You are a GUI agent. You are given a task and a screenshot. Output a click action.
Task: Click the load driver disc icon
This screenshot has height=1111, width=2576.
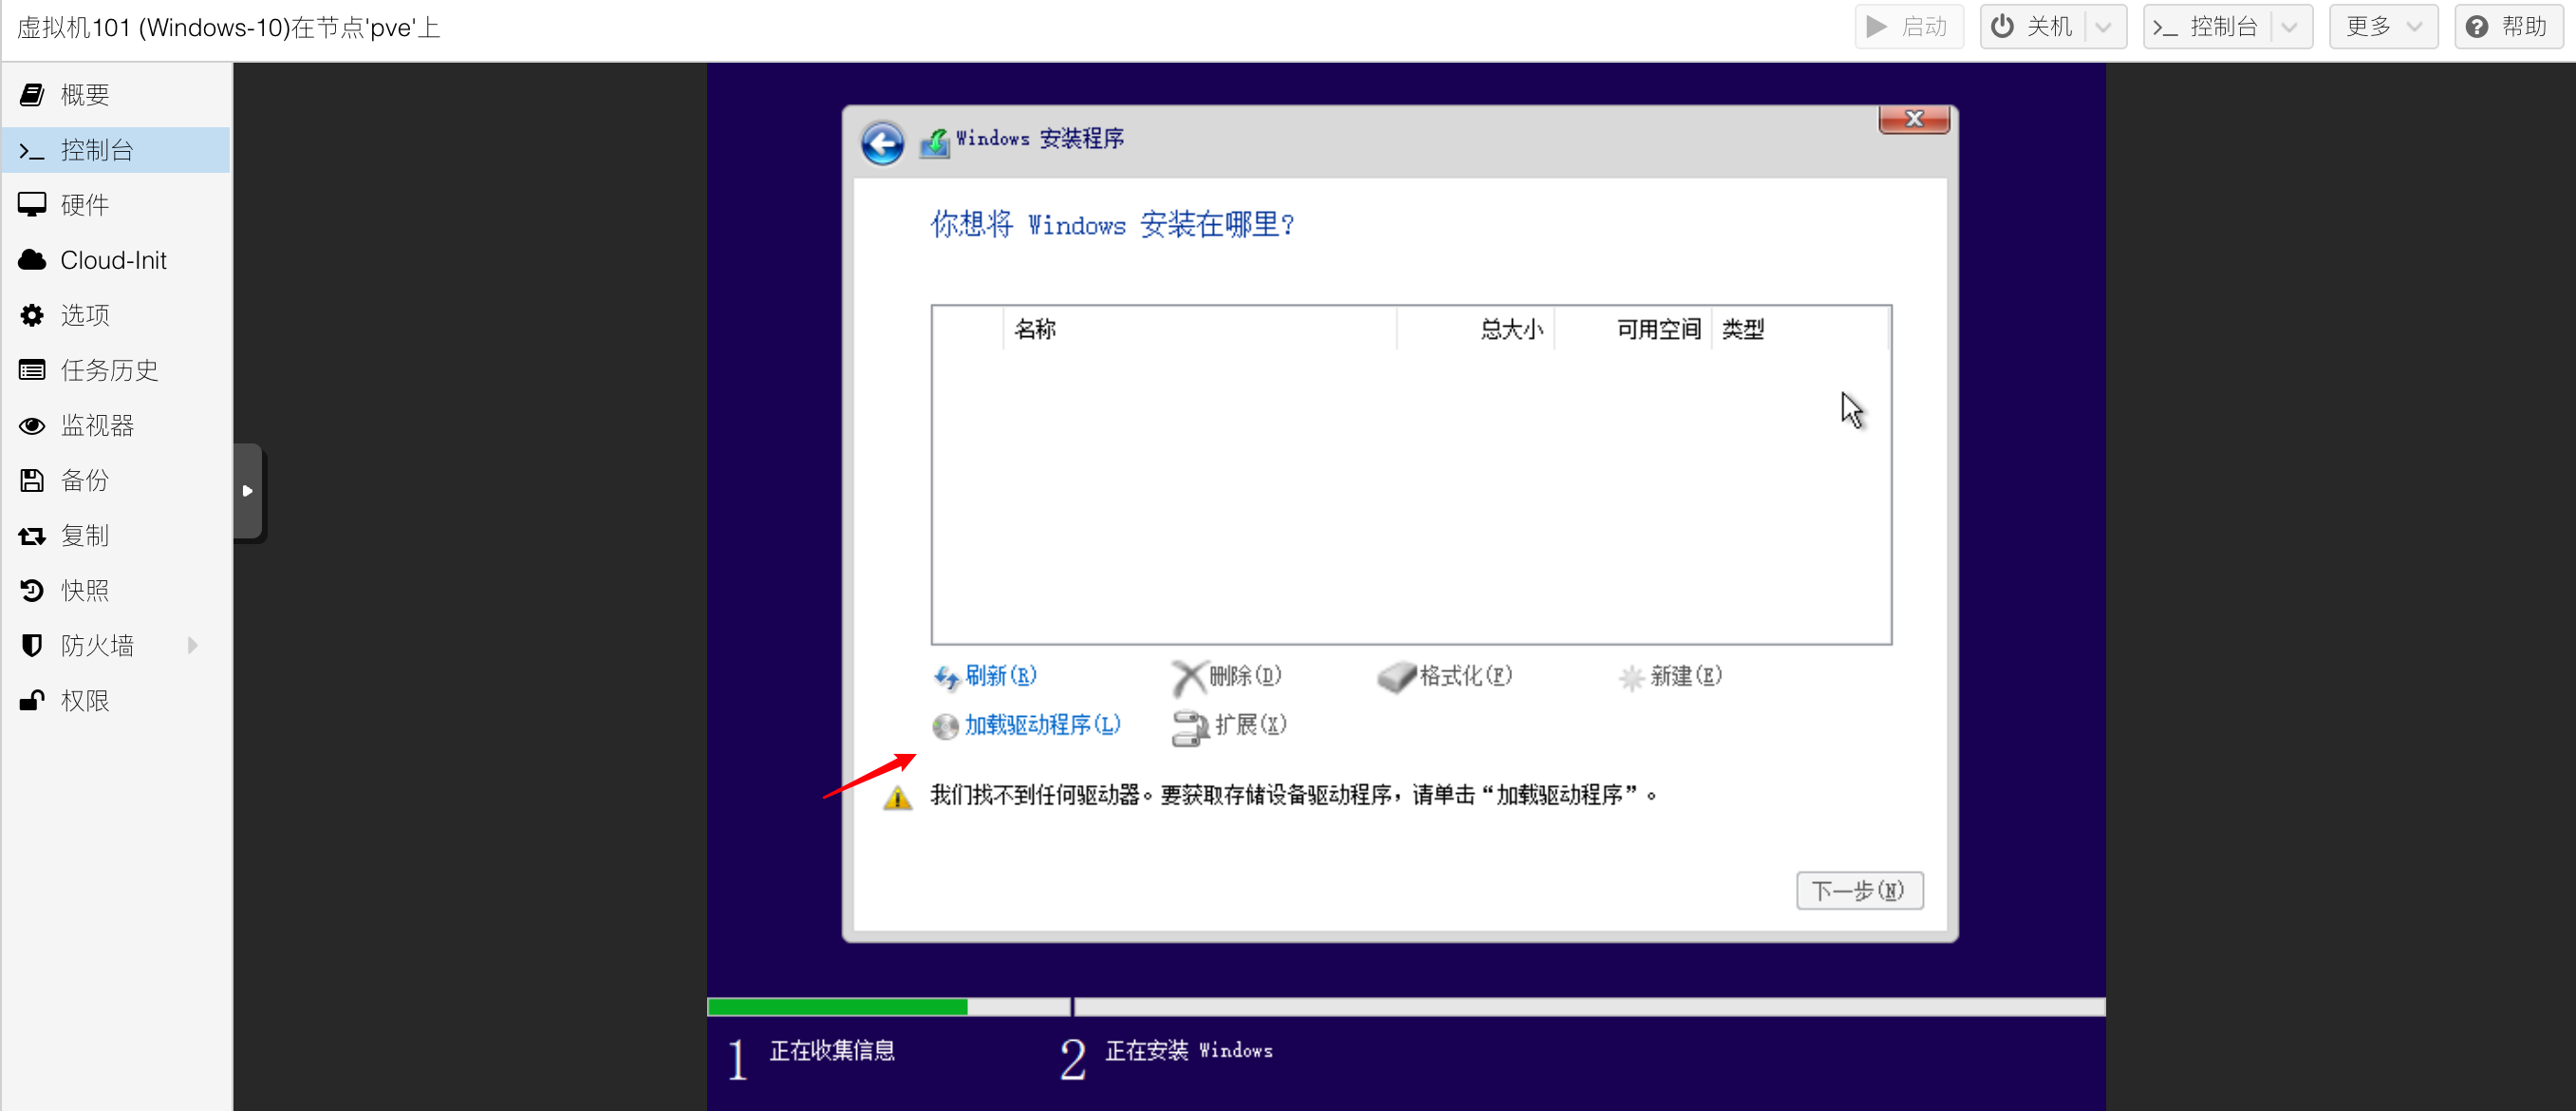click(x=945, y=726)
